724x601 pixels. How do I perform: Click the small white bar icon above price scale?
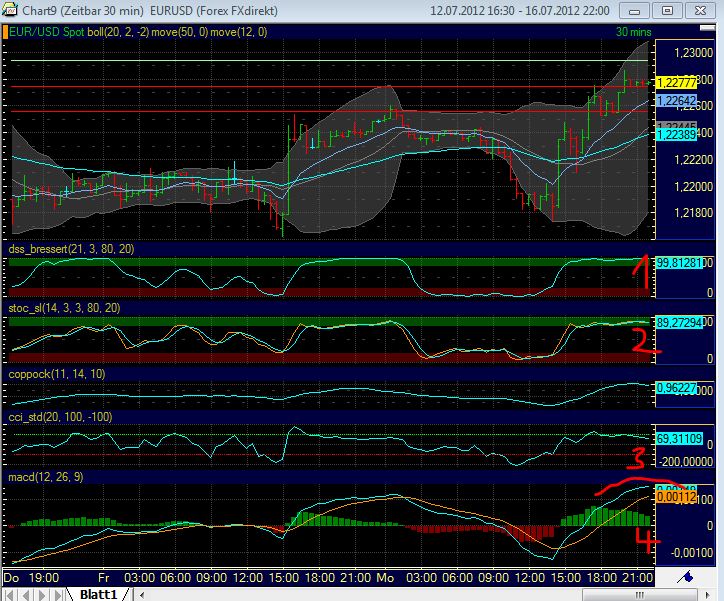point(707,28)
